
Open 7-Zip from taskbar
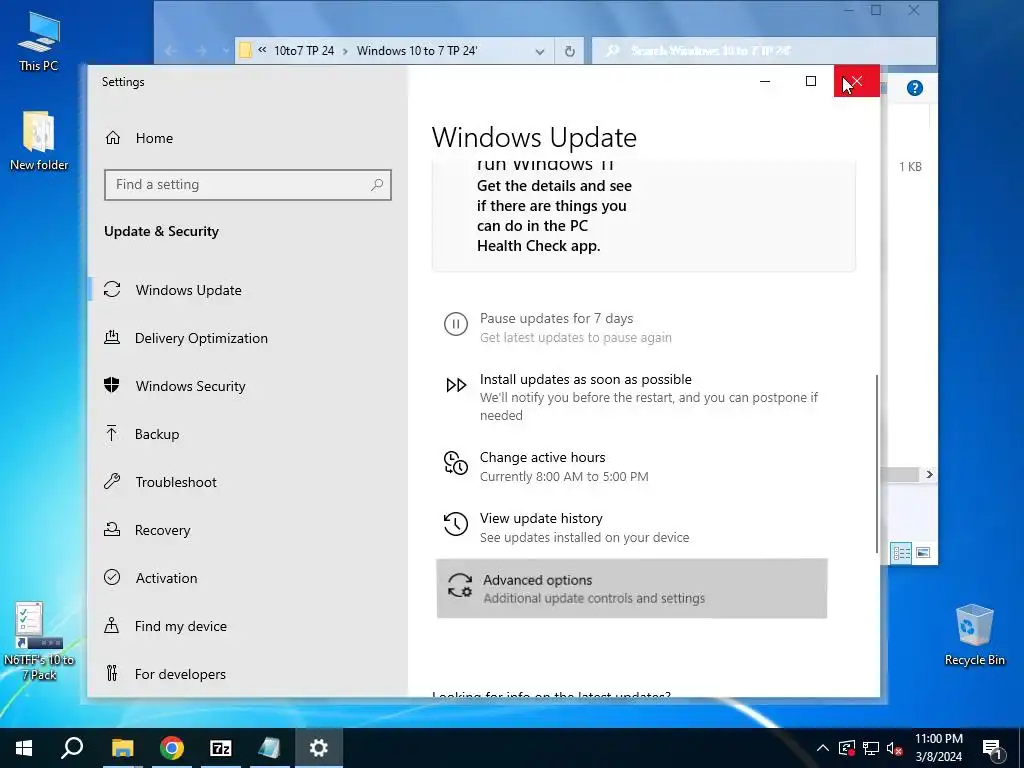221,748
